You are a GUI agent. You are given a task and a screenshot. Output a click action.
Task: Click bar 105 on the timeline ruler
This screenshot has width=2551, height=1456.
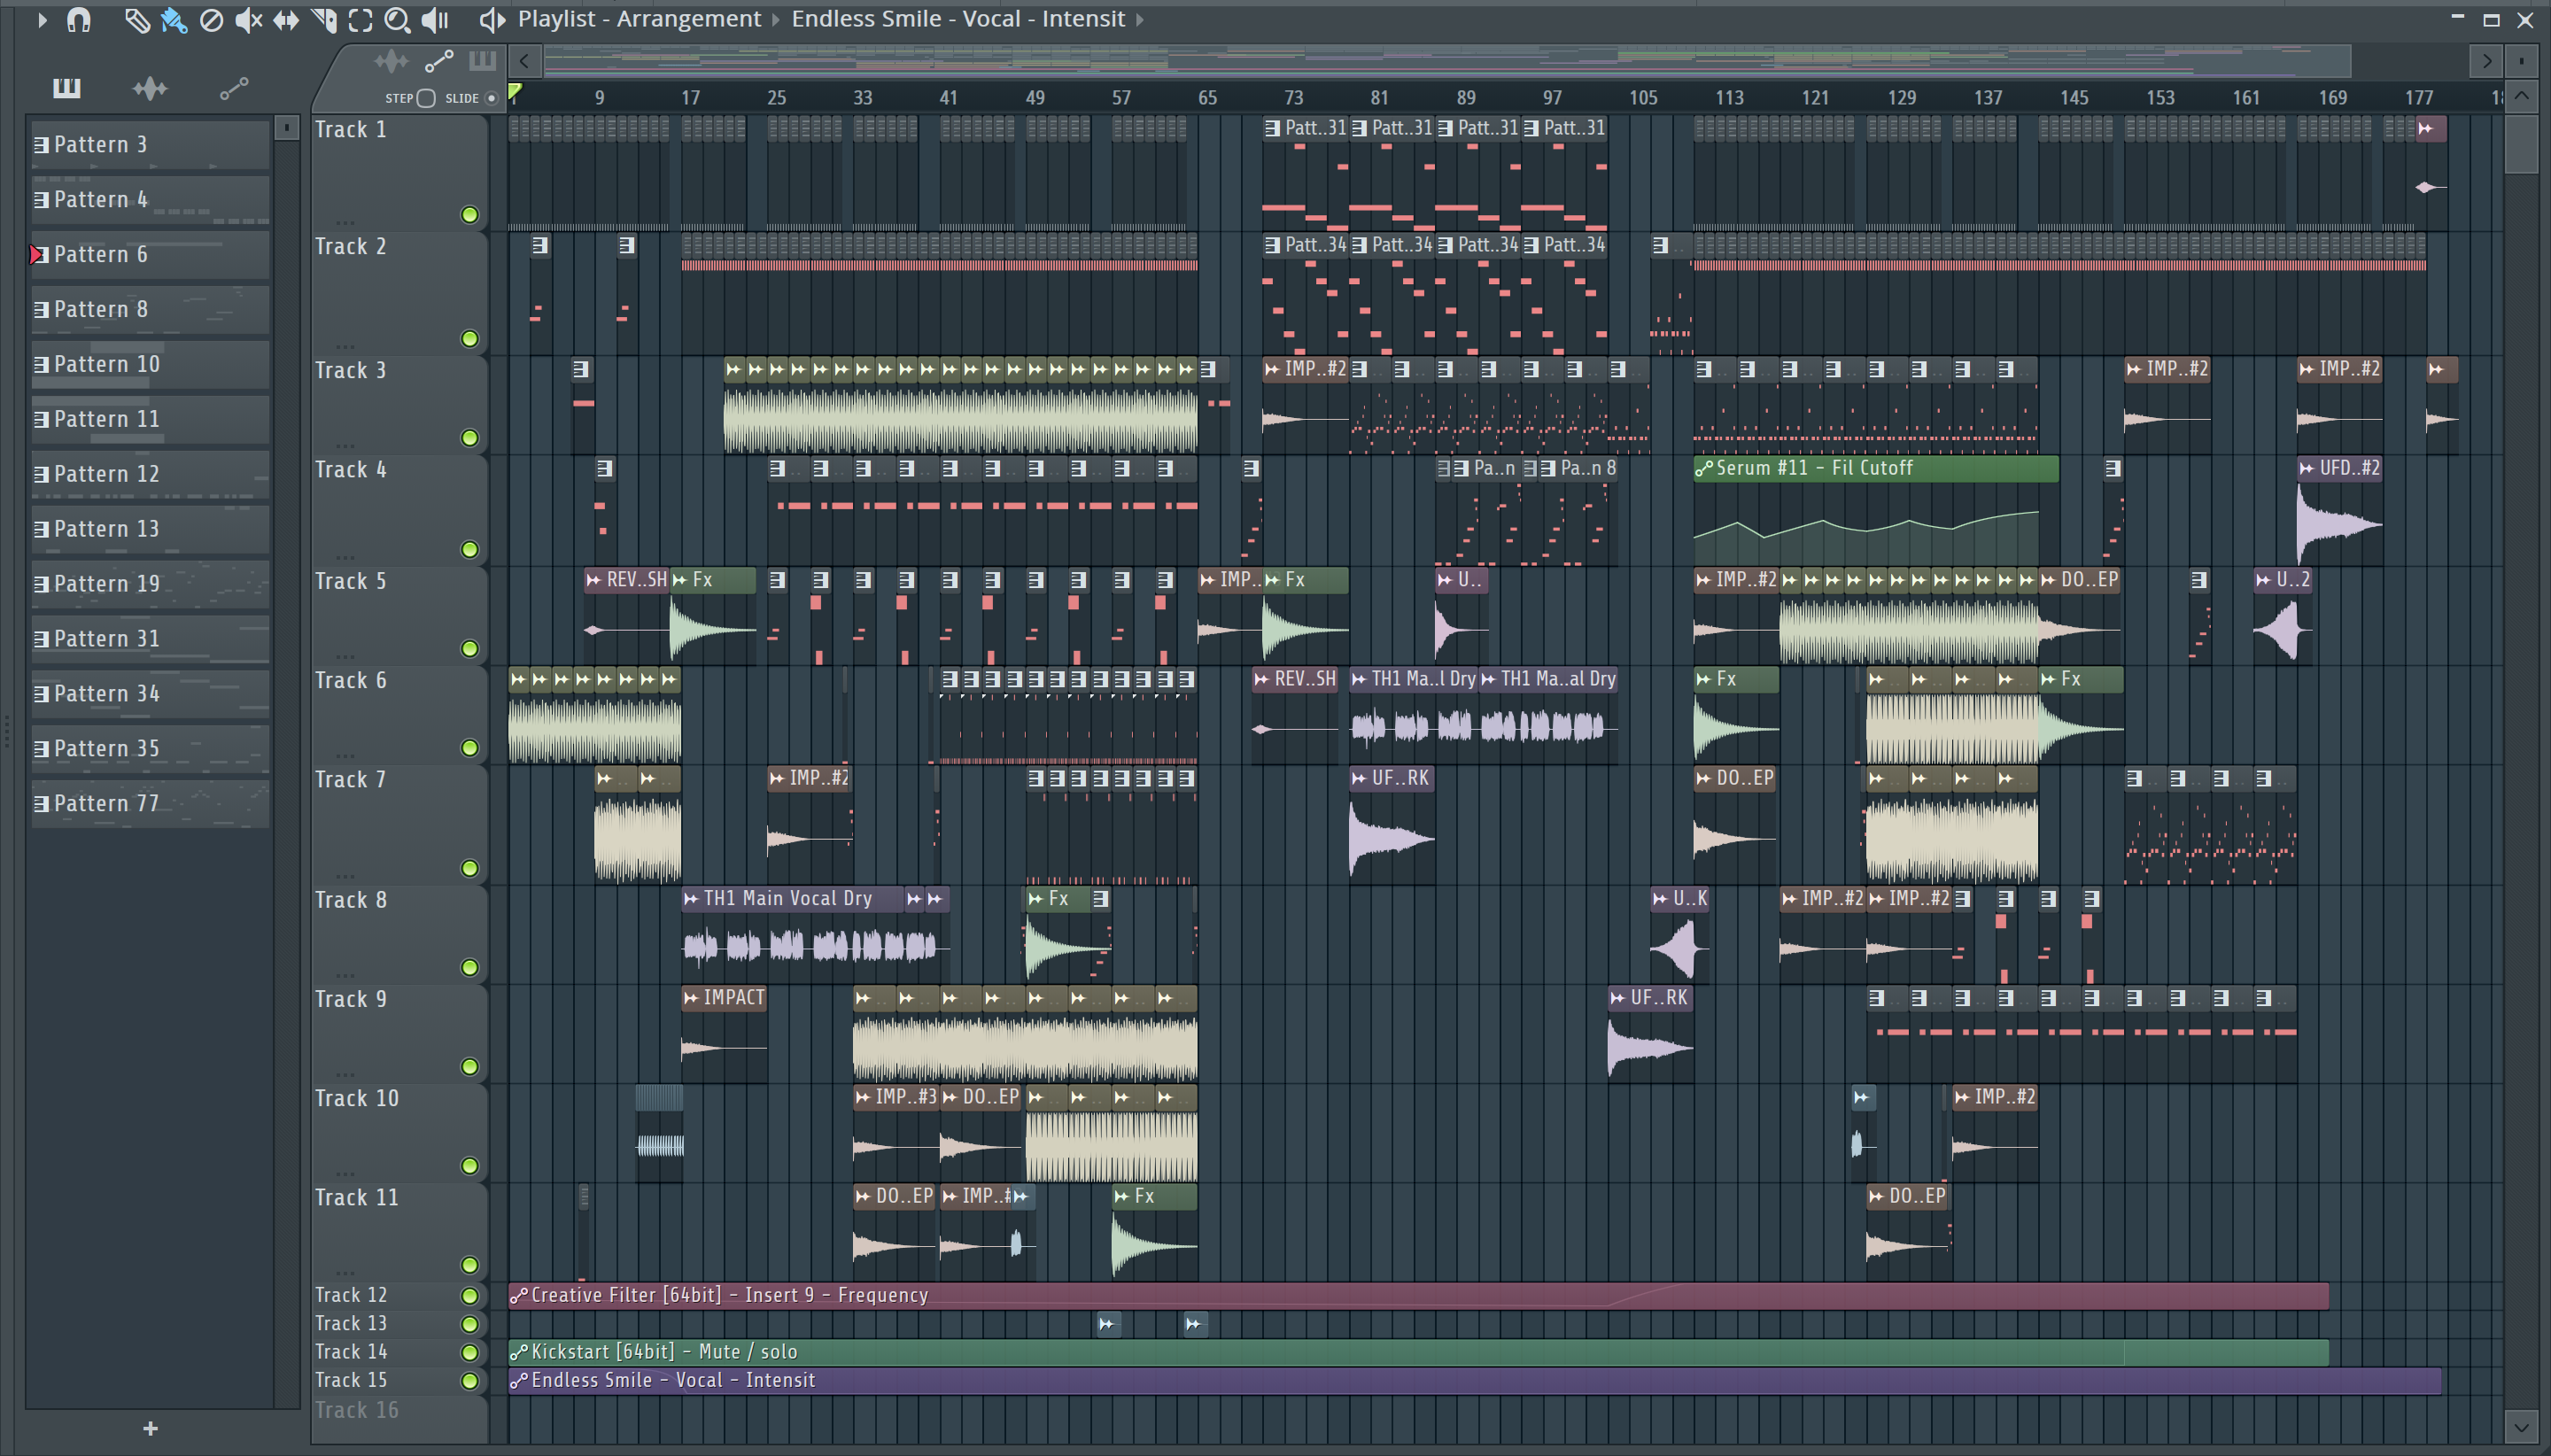(1643, 98)
